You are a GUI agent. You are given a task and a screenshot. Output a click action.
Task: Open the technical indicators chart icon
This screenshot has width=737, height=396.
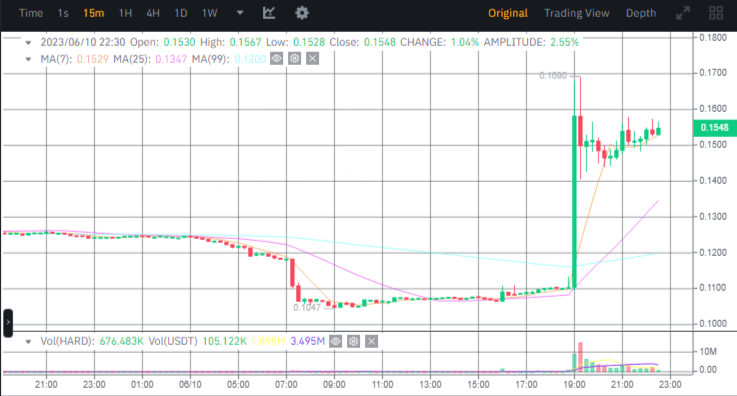[269, 13]
